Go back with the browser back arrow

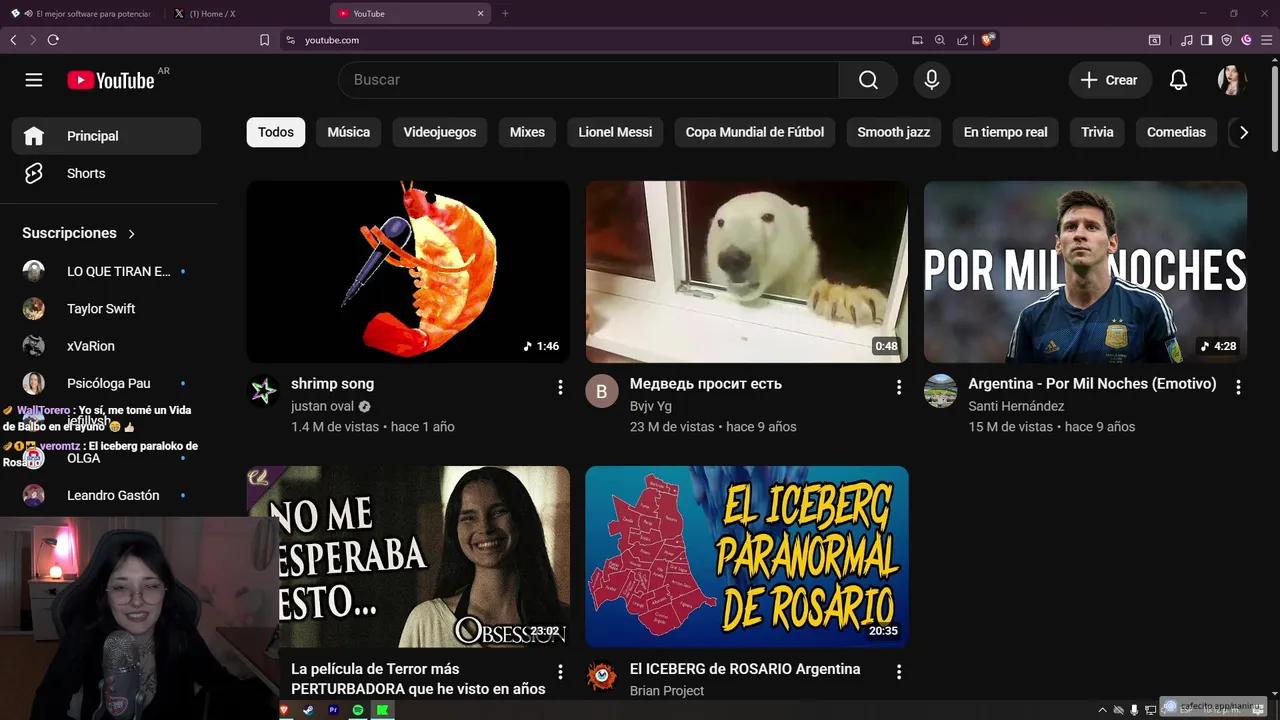click(x=13, y=40)
